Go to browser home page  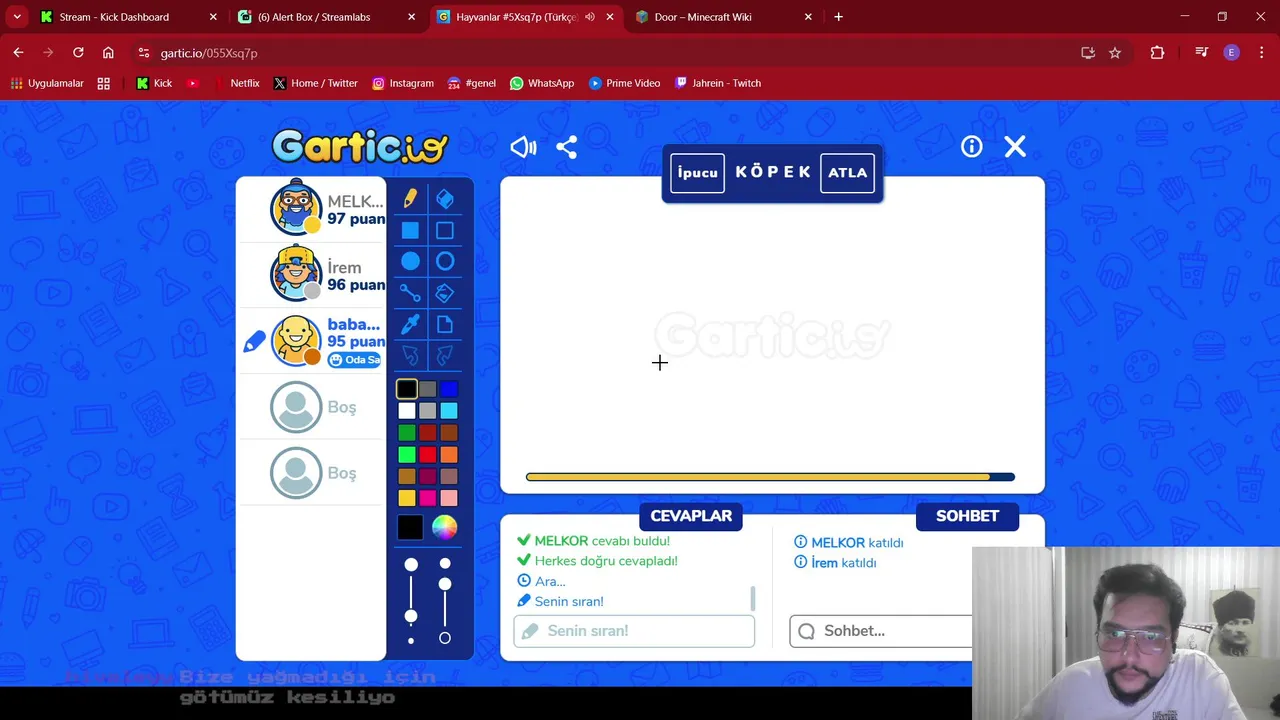(108, 53)
